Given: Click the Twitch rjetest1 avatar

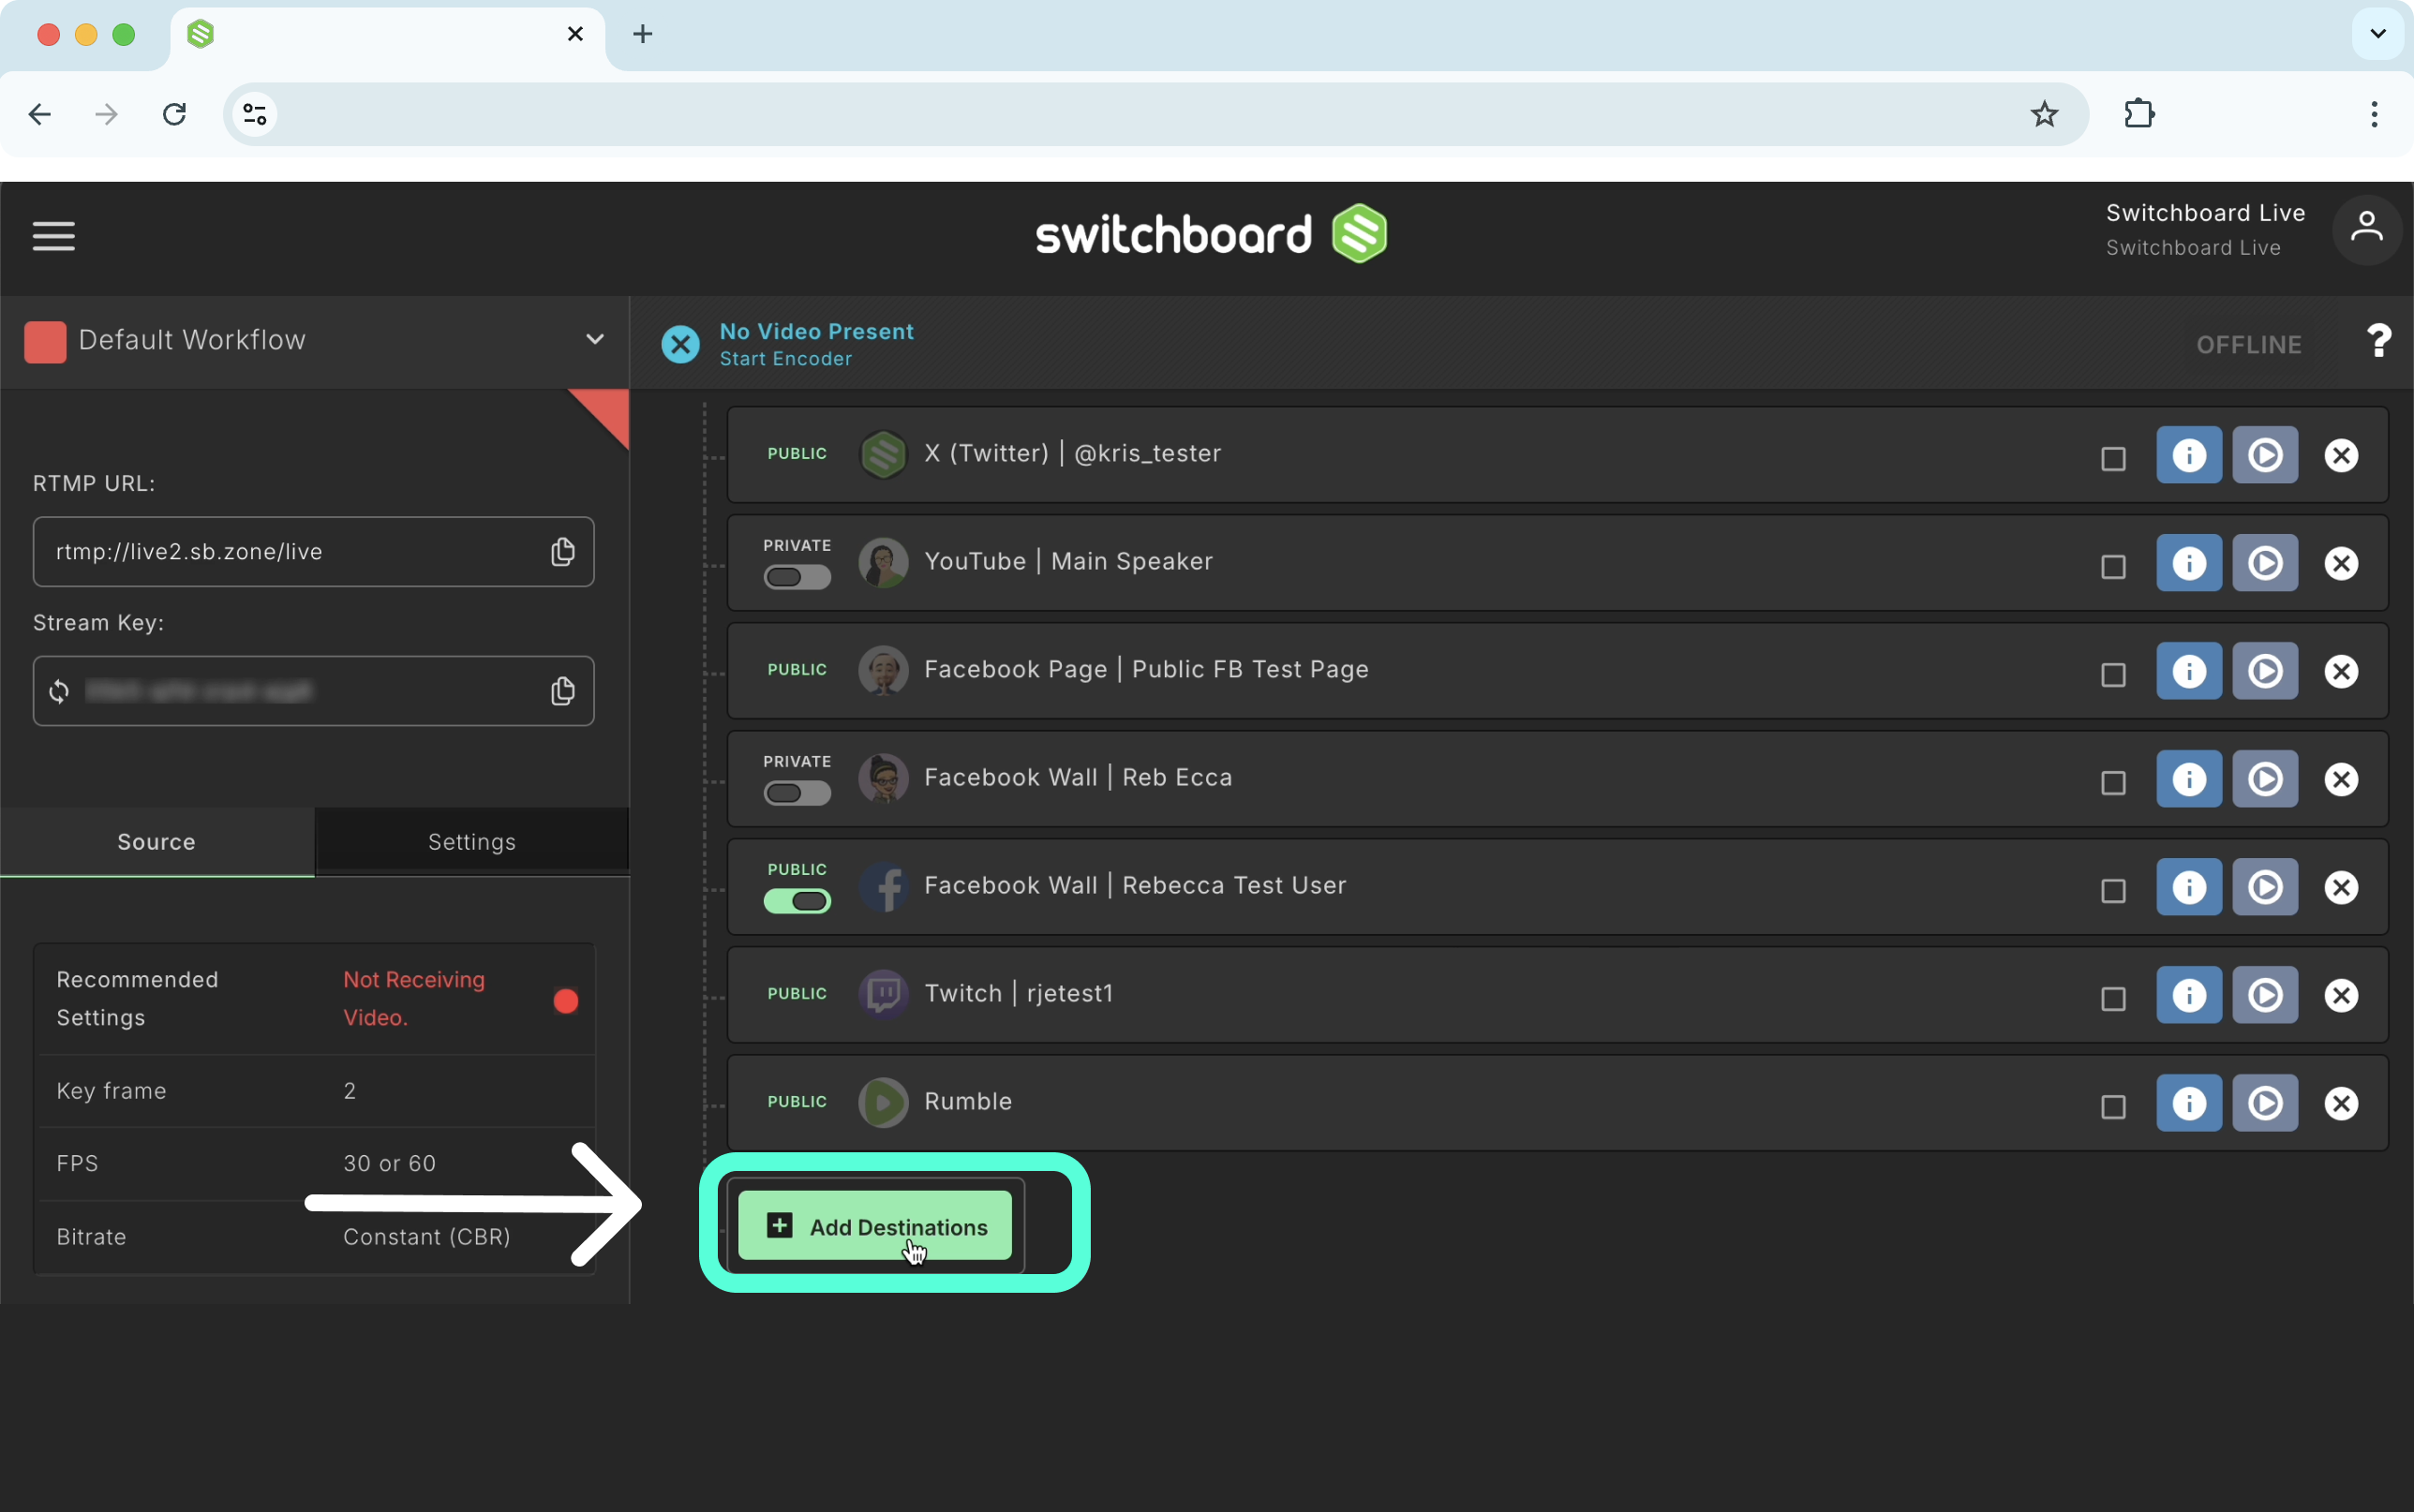Looking at the screenshot, I should pyautogui.click(x=883, y=994).
